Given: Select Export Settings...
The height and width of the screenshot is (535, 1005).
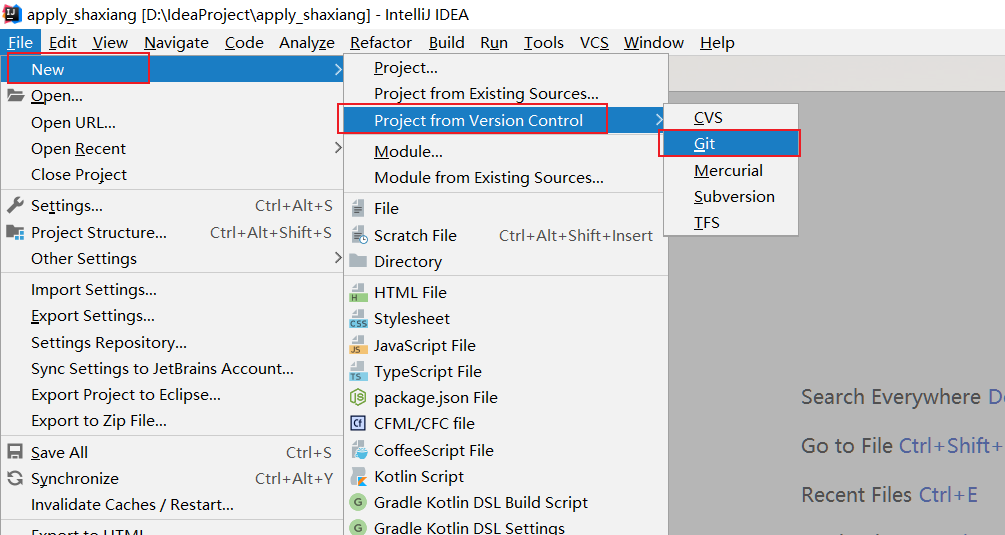Looking at the screenshot, I should 172,316.
